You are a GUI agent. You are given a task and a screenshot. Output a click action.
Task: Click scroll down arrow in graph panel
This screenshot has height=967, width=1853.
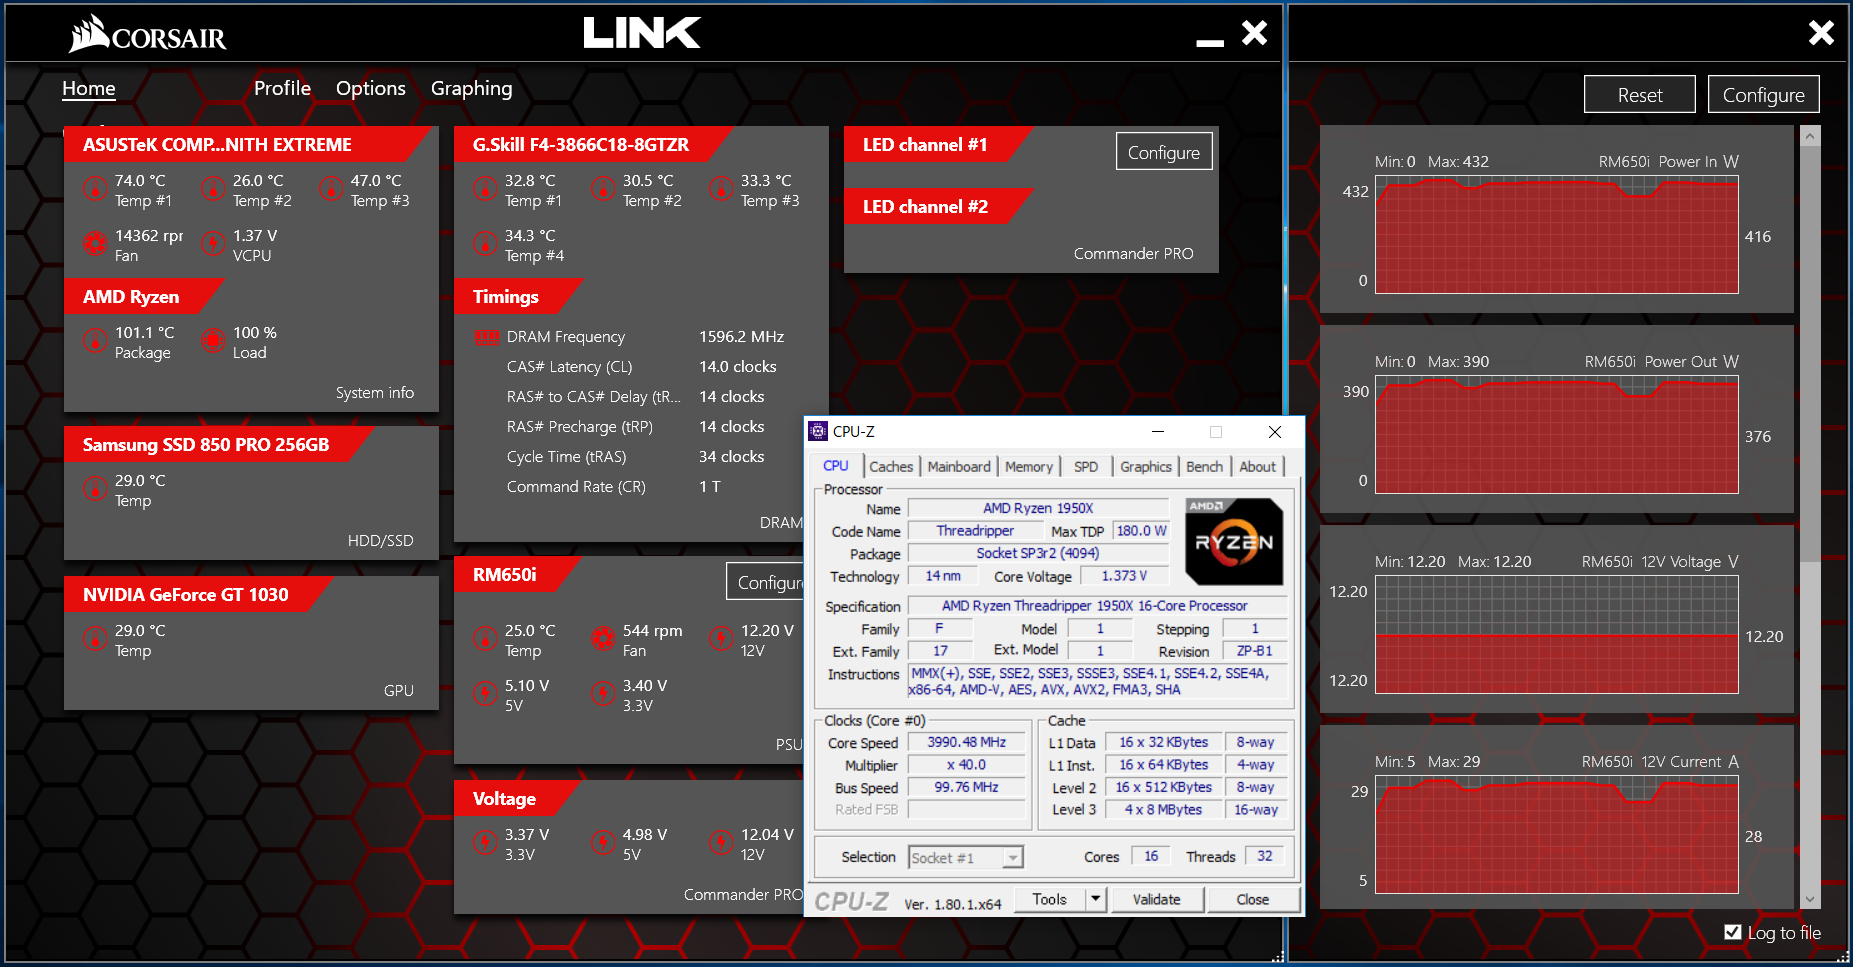pyautogui.click(x=1810, y=899)
